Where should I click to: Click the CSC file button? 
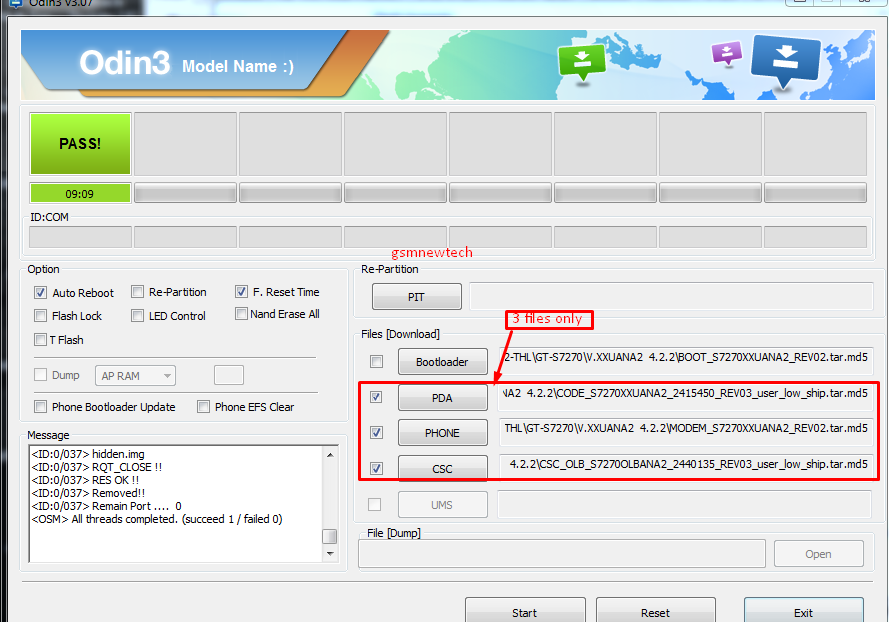coord(443,468)
